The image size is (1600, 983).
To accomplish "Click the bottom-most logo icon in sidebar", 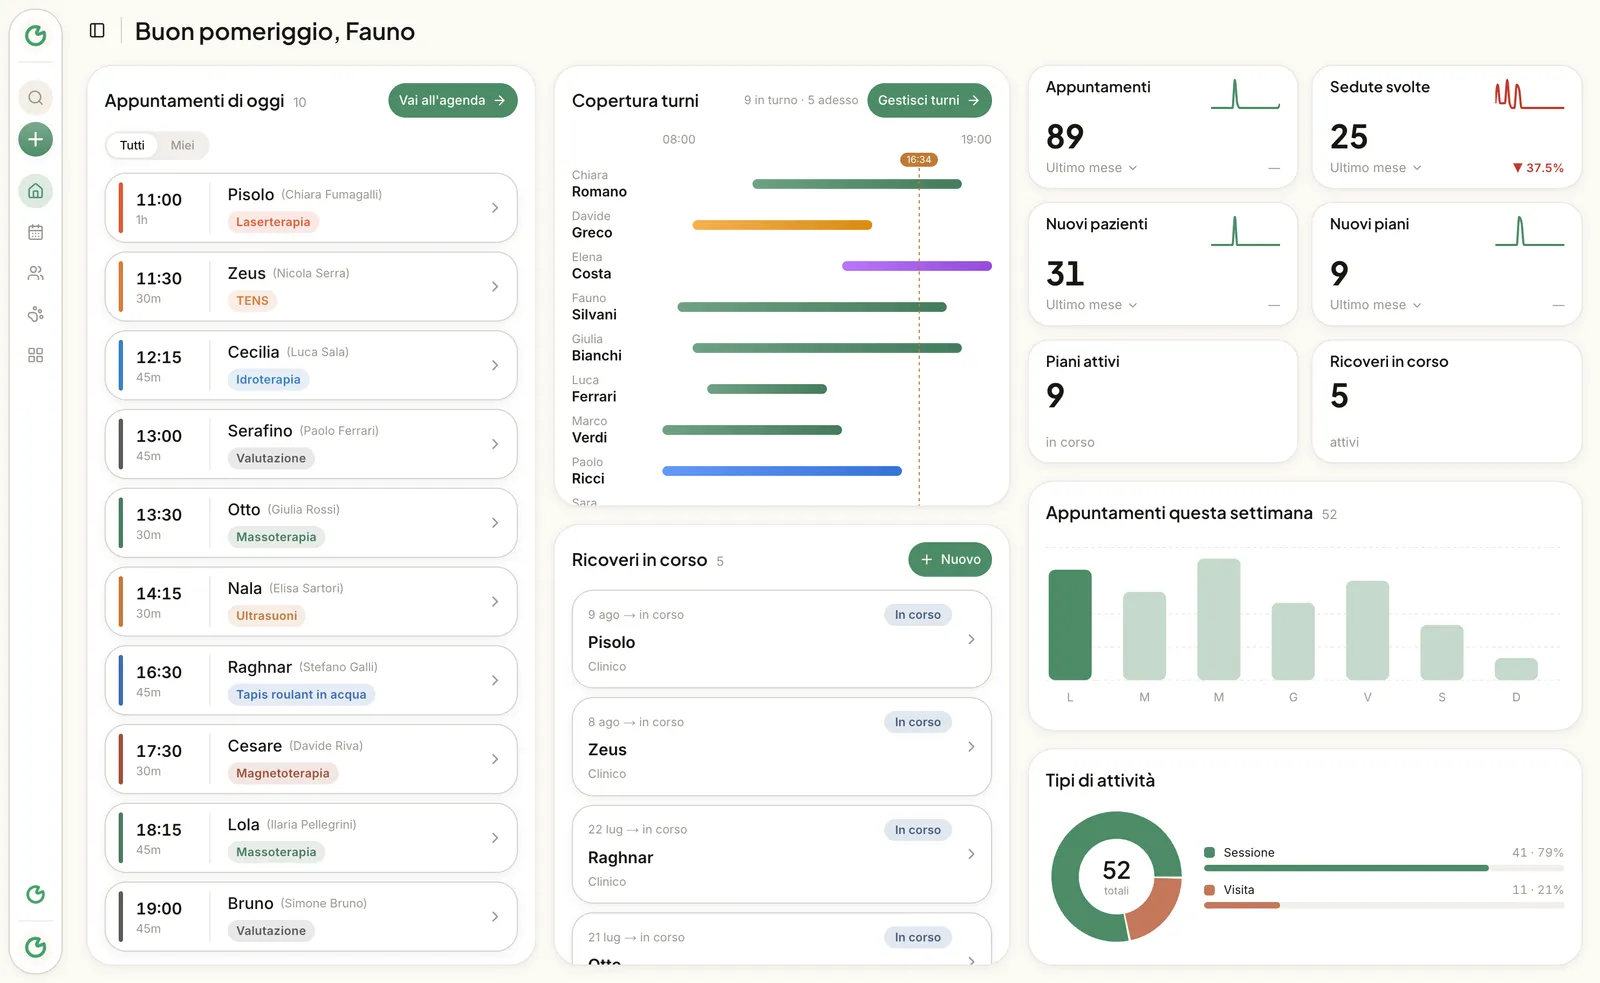I will pos(35,947).
